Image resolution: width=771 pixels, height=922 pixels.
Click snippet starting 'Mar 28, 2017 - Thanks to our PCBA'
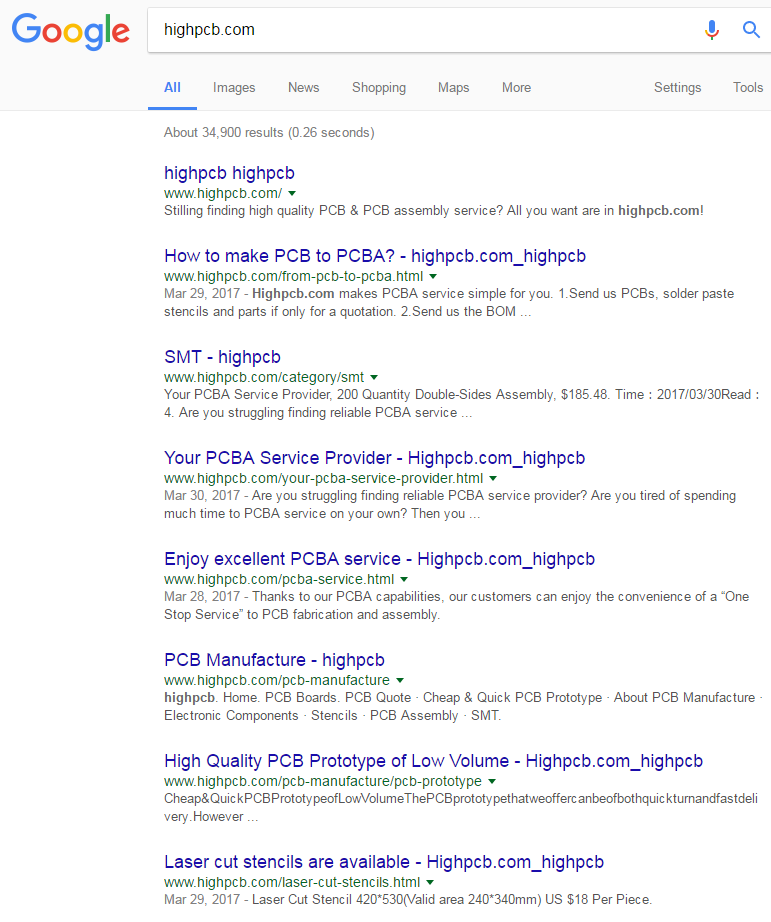(x=456, y=606)
